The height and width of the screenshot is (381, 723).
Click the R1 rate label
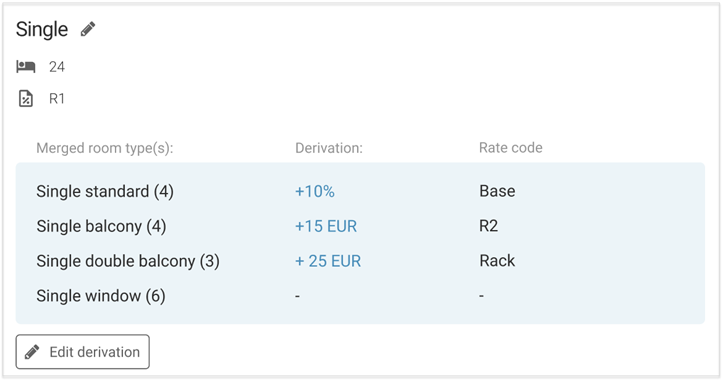[57, 99]
